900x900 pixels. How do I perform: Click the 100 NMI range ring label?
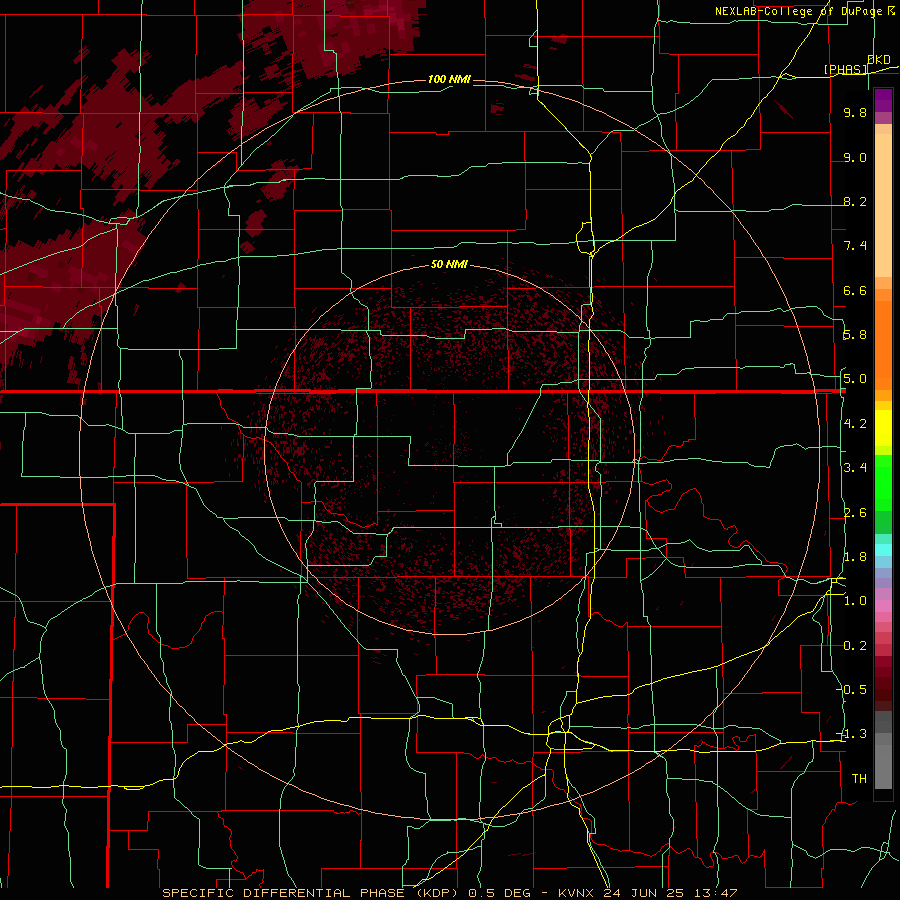pos(449,79)
